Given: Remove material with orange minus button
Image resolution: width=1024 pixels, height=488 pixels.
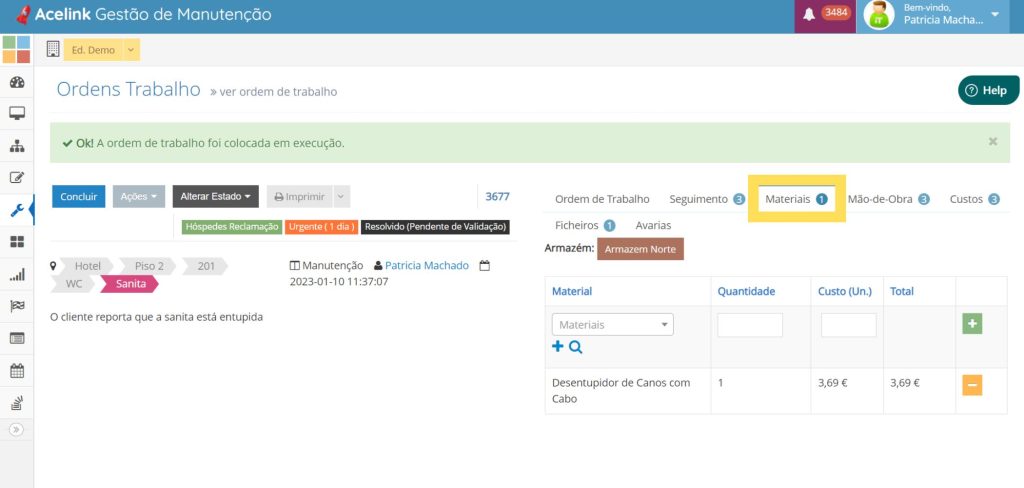Looking at the screenshot, I should click(x=972, y=384).
